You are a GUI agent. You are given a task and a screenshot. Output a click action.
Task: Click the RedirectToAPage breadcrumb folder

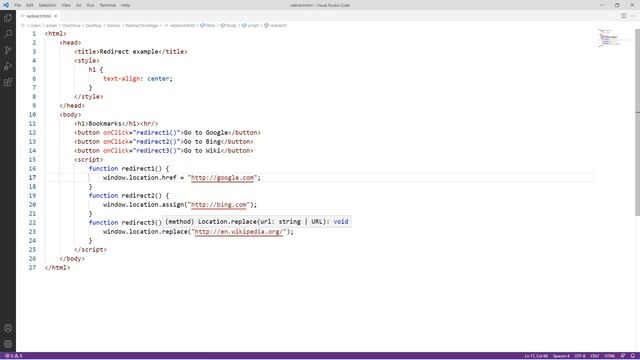coord(141,25)
